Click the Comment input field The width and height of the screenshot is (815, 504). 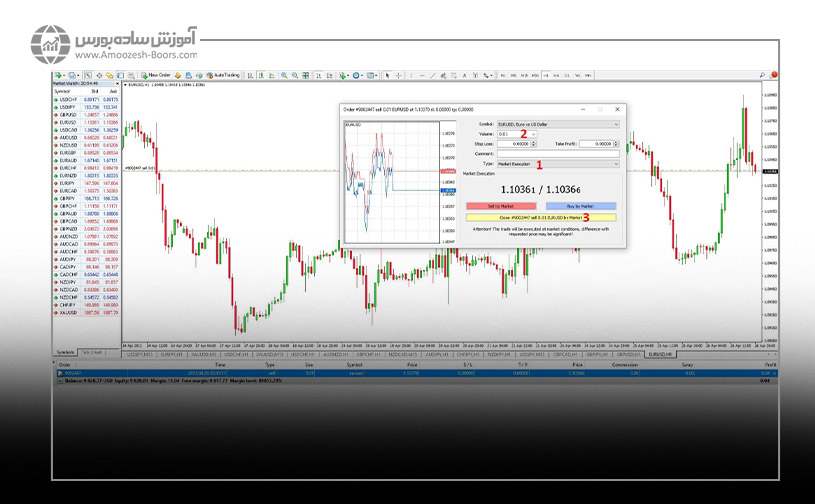pos(557,153)
